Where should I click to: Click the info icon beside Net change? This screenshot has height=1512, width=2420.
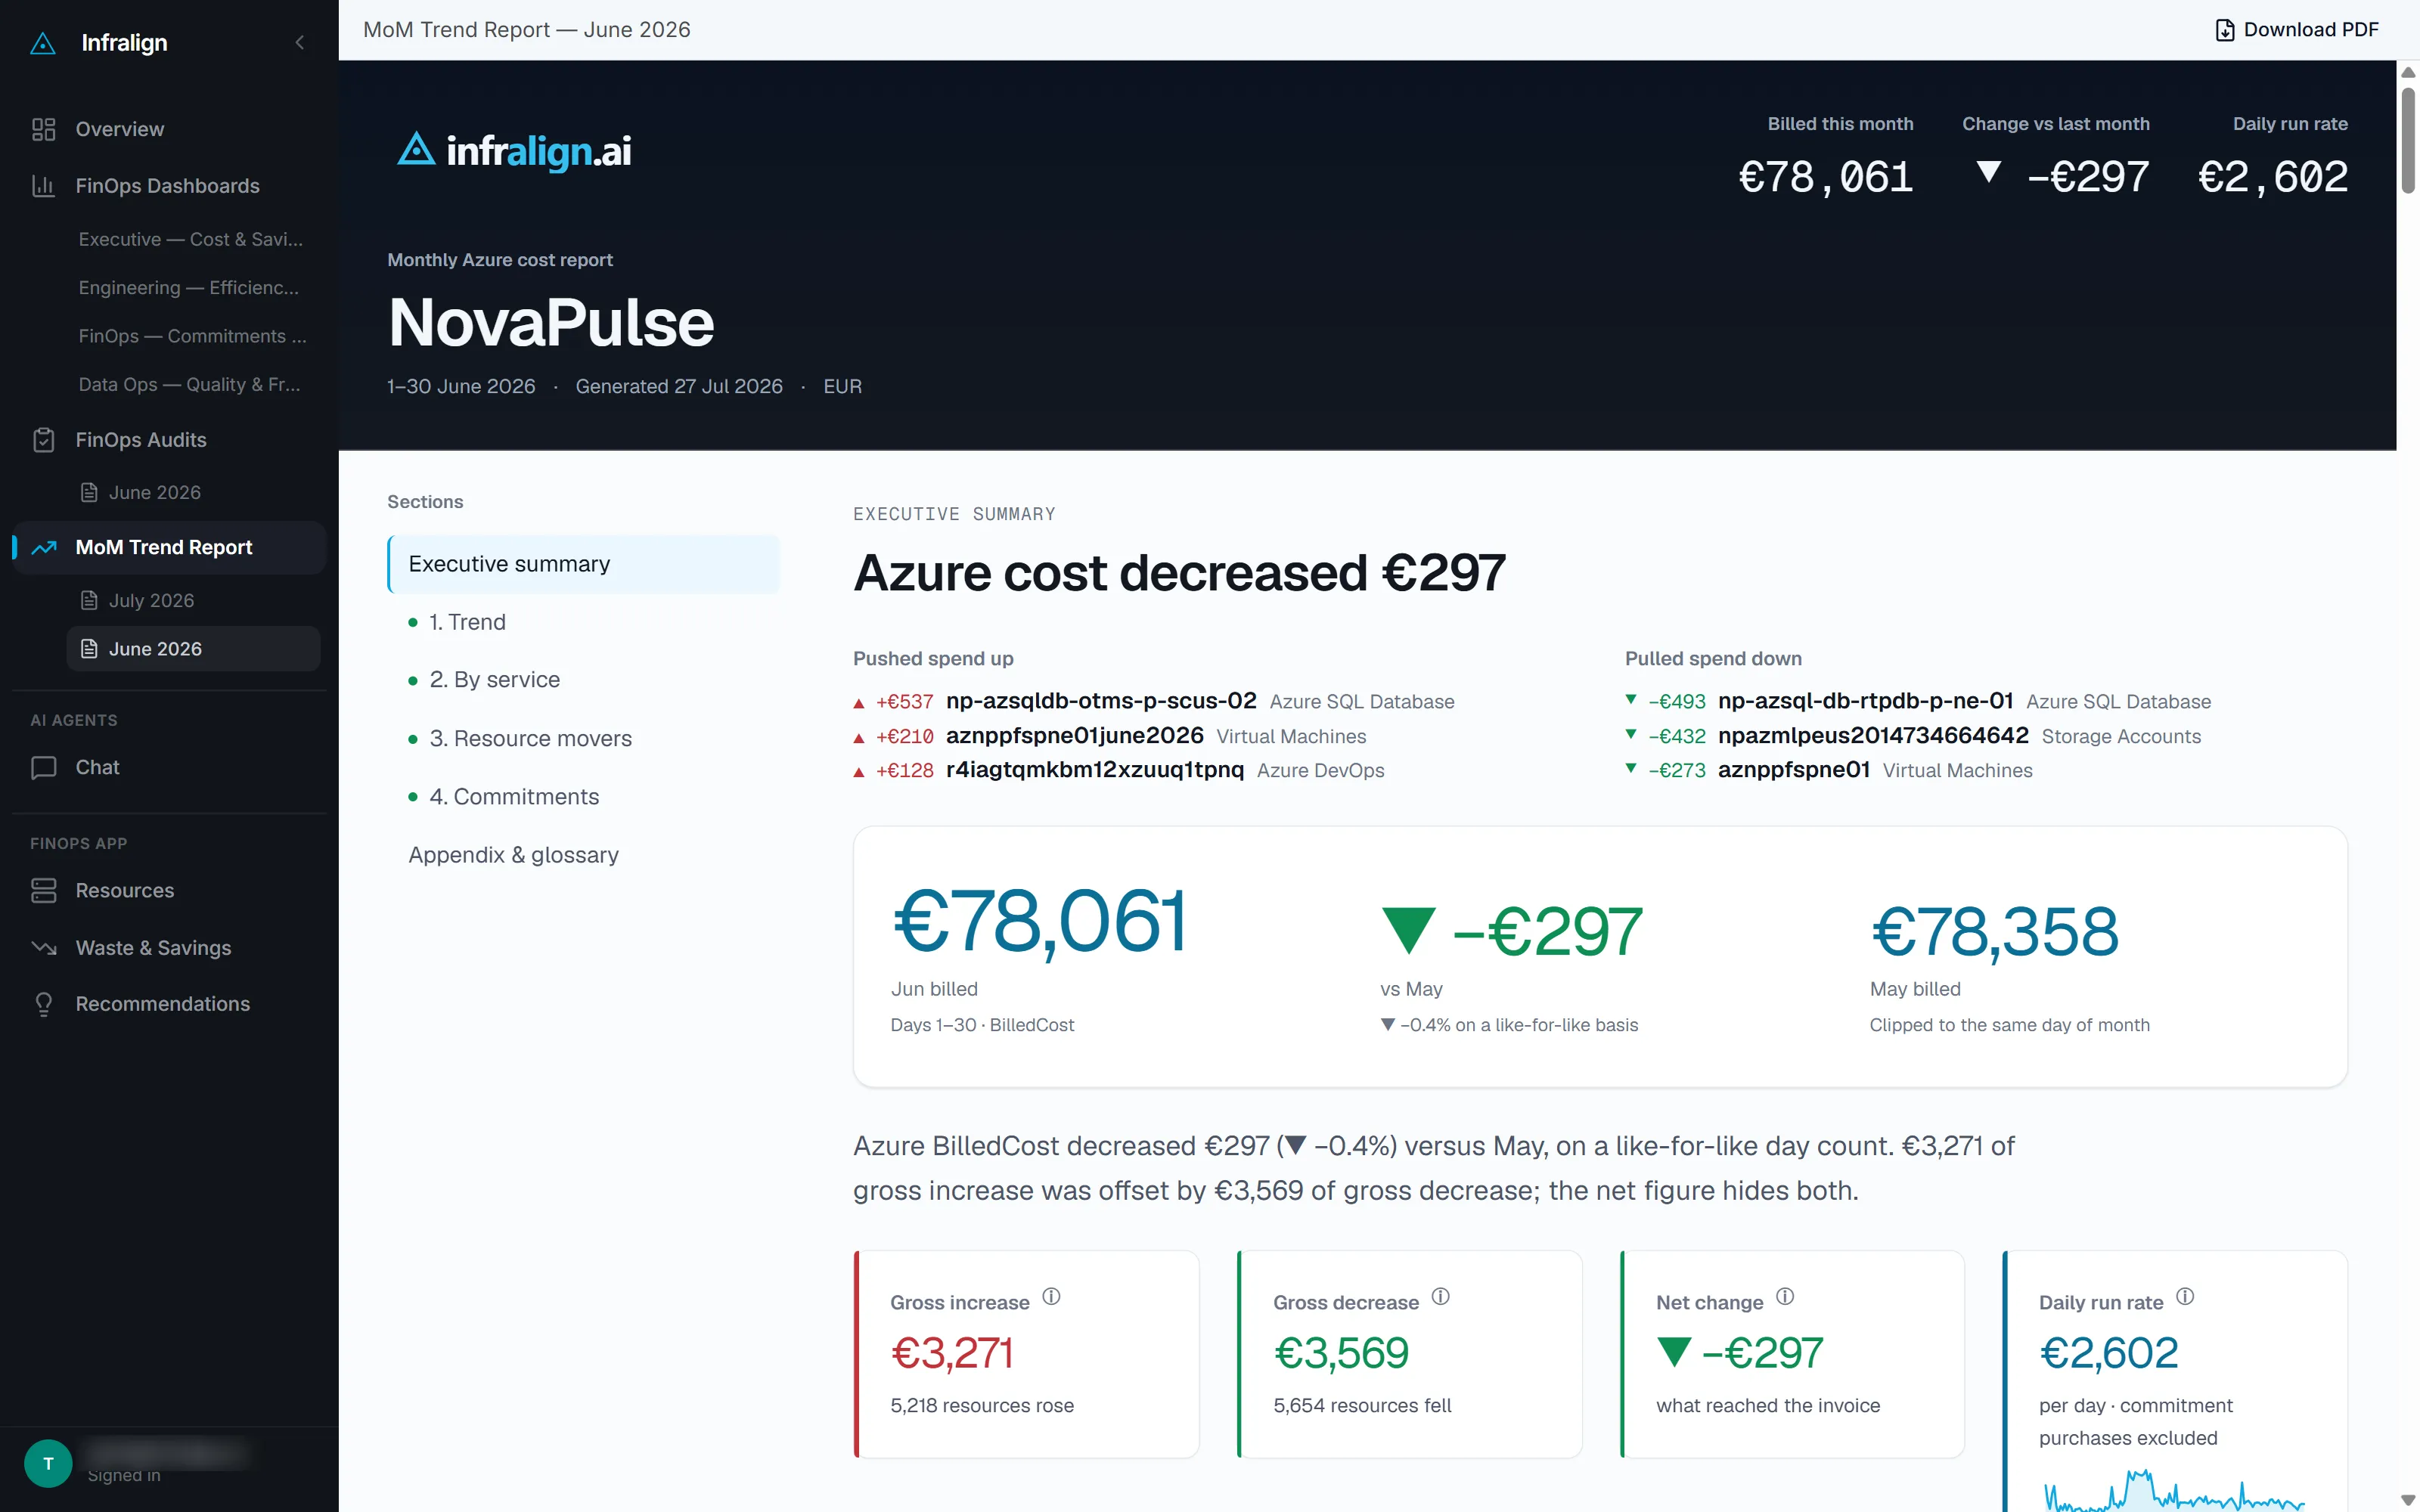(x=1785, y=1296)
